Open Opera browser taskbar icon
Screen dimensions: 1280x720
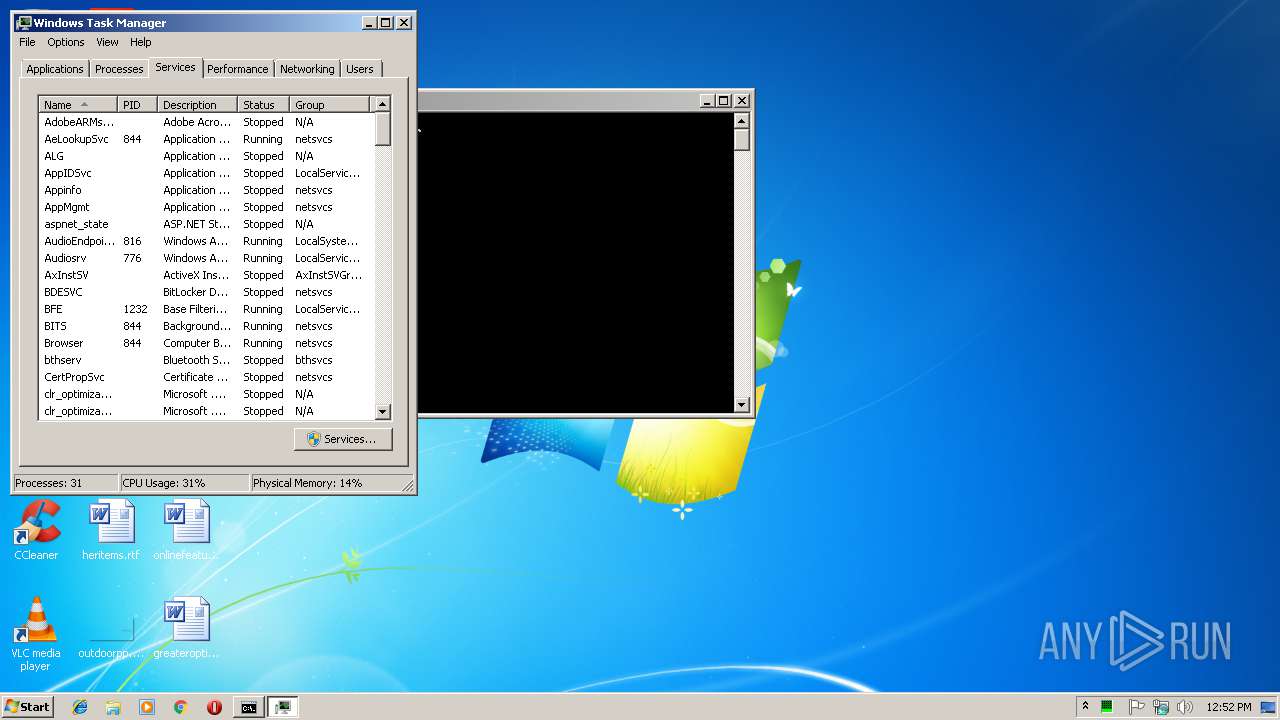click(214, 707)
